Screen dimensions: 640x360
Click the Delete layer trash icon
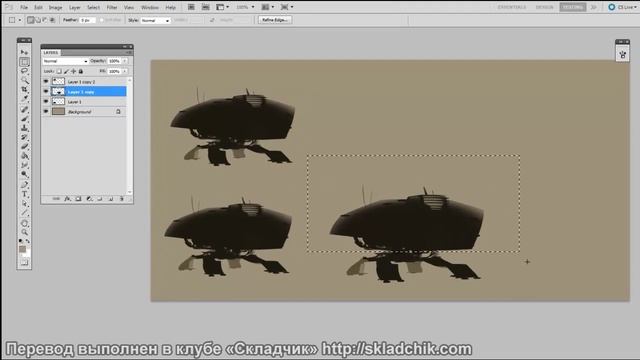[121, 199]
